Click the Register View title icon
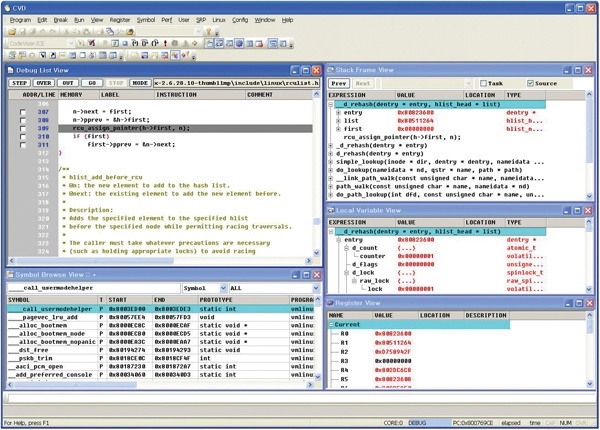This screenshot has height=430, width=600. [334, 301]
